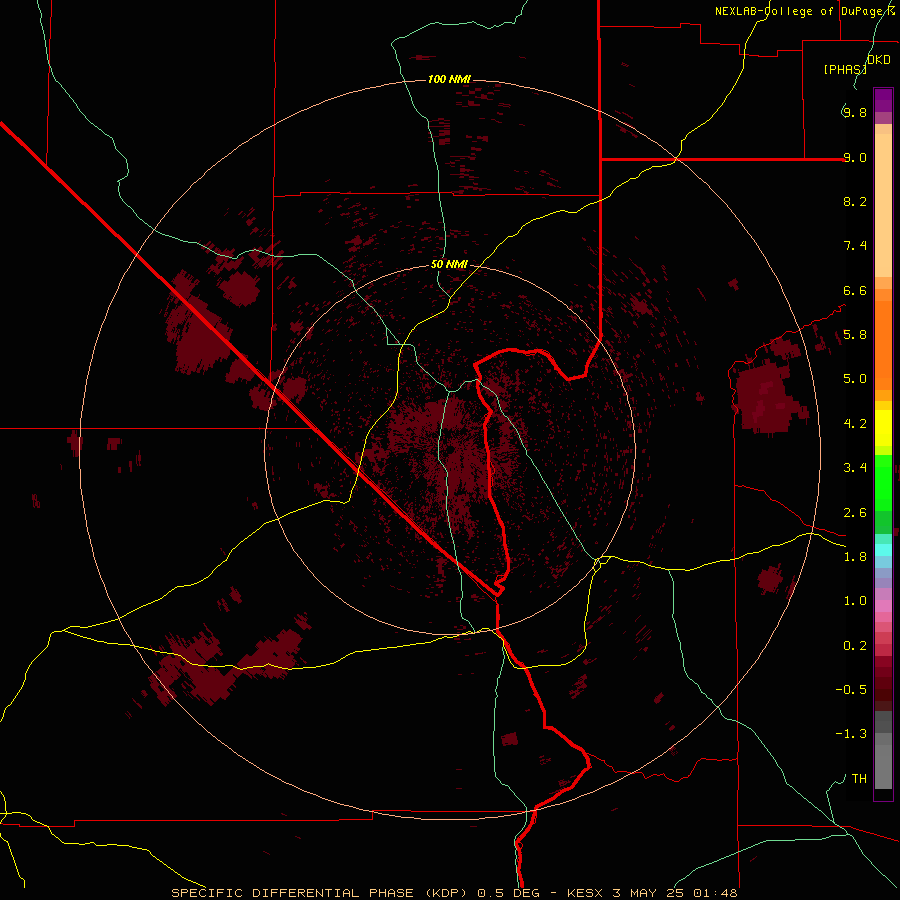
Task: Pick the yellow swatch in the legend bar
Action: click(883, 428)
